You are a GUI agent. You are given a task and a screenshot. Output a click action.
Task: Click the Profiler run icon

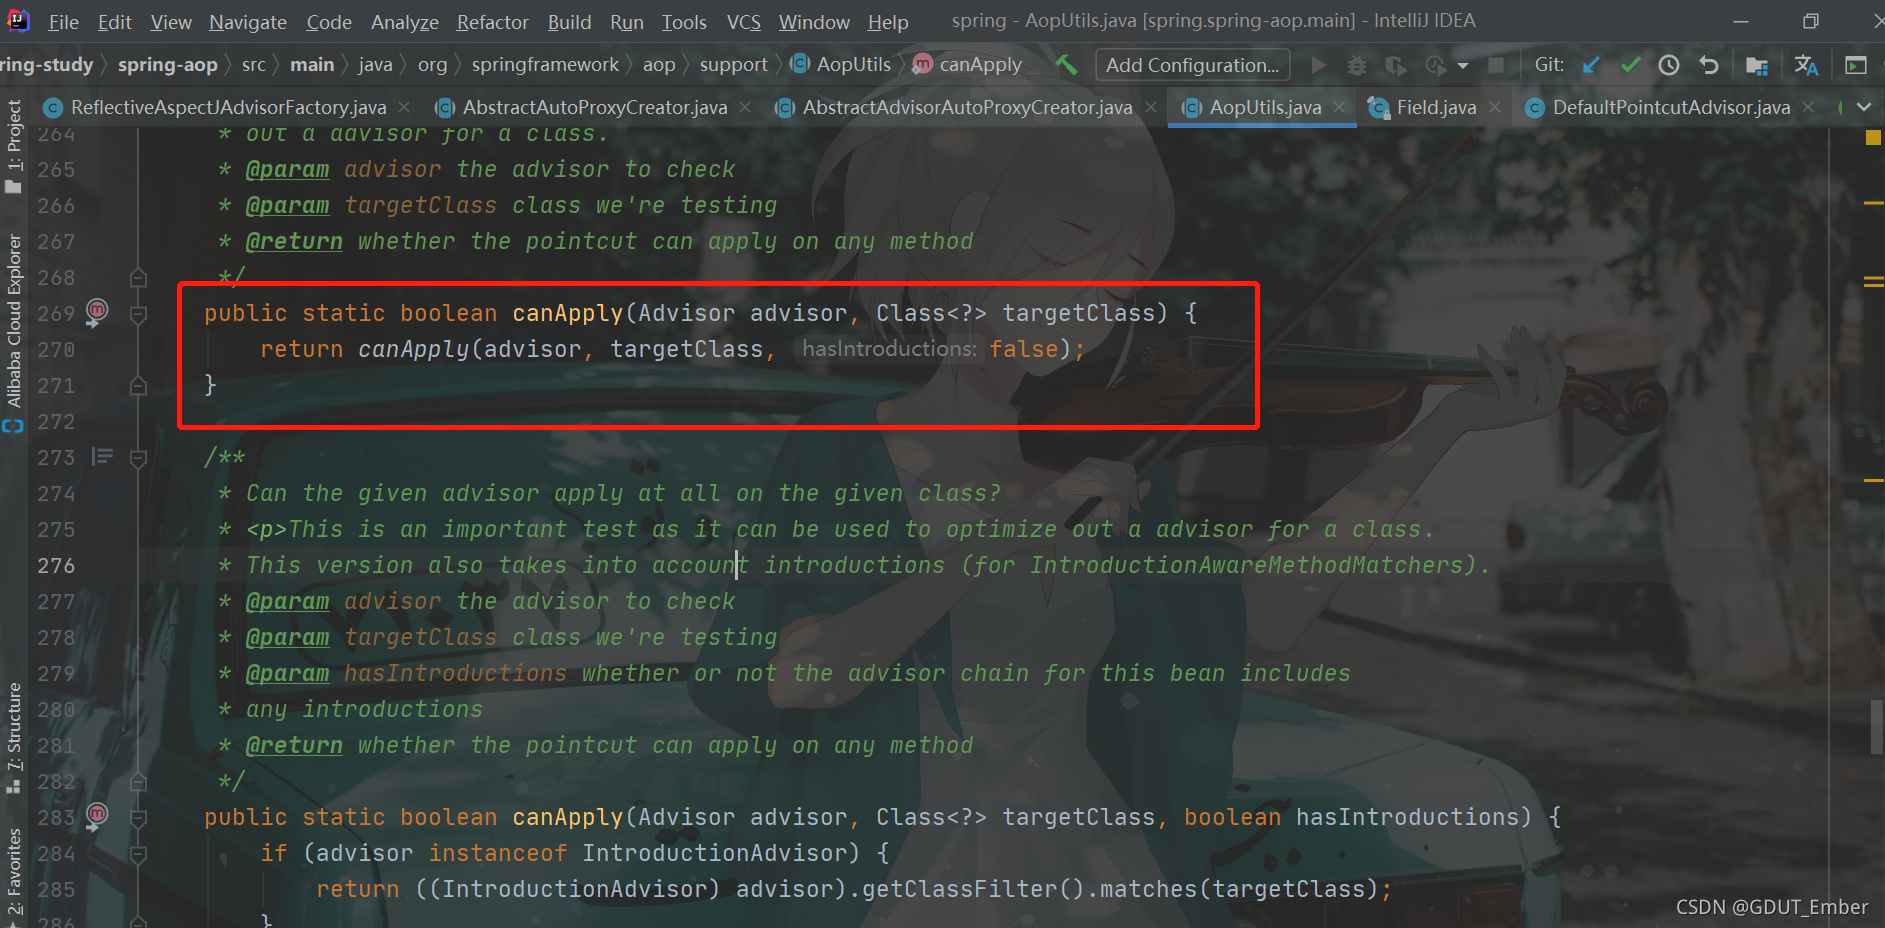click(x=1436, y=65)
